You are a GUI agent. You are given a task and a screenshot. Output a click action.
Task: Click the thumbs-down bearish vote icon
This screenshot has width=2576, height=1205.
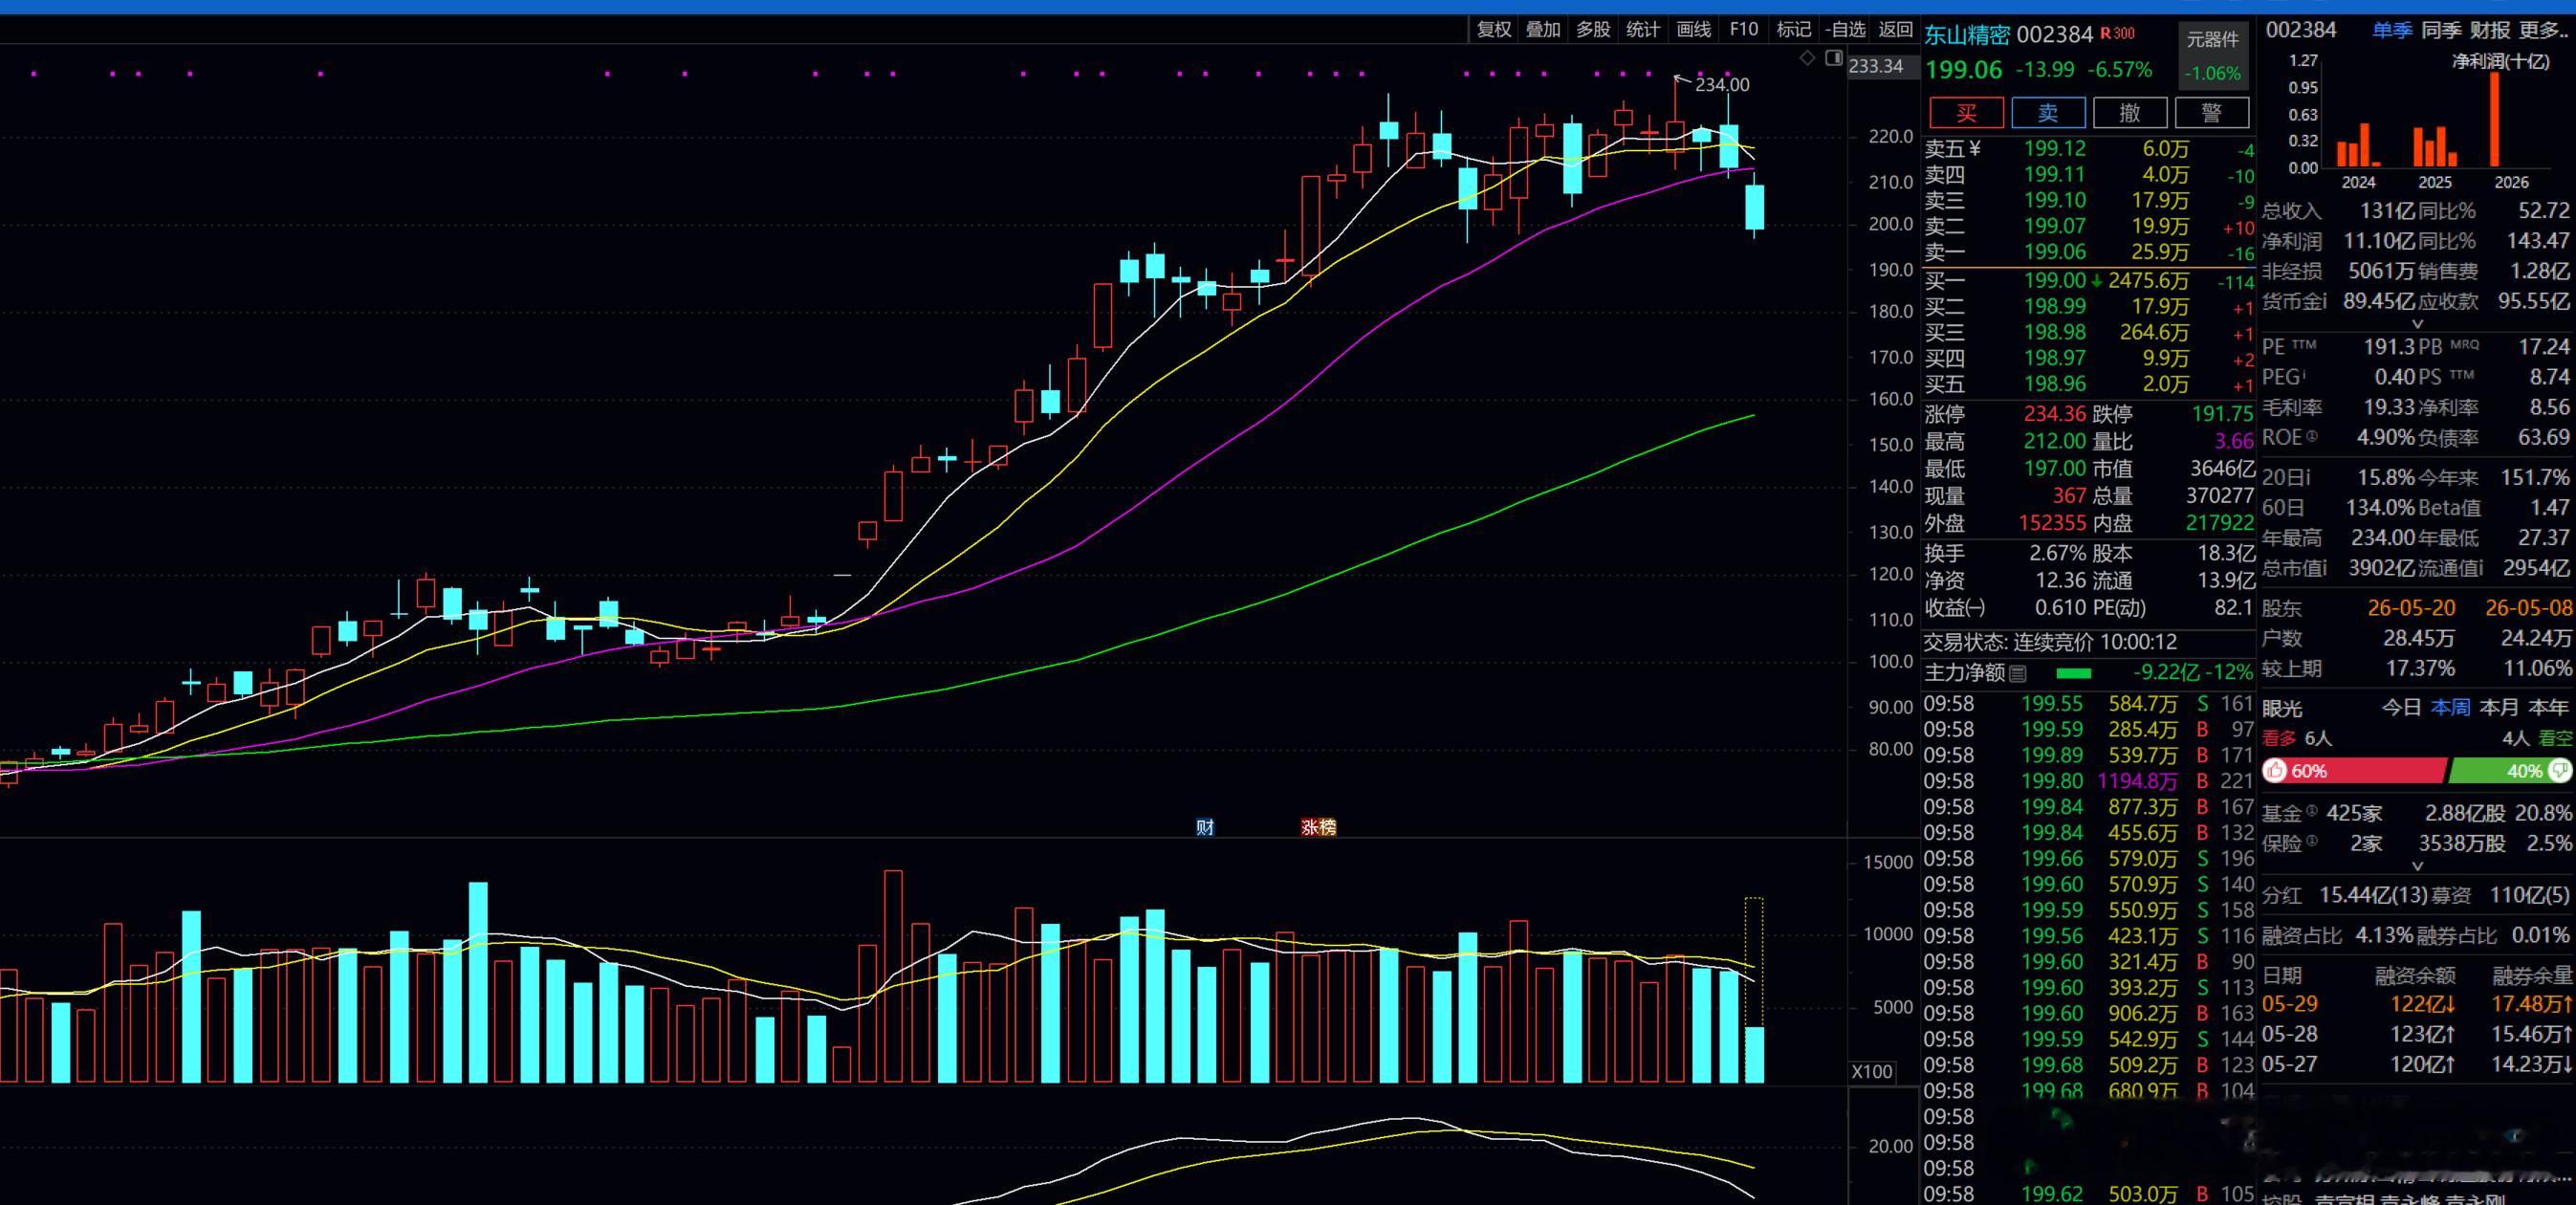(x=2560, y=770)
